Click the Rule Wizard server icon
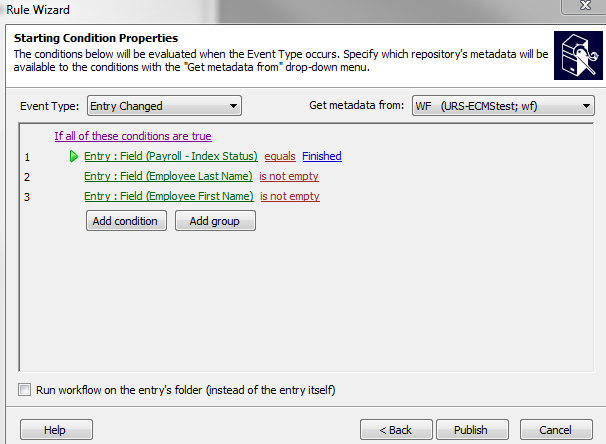The image size is (606, 444). tap(578, 55)
